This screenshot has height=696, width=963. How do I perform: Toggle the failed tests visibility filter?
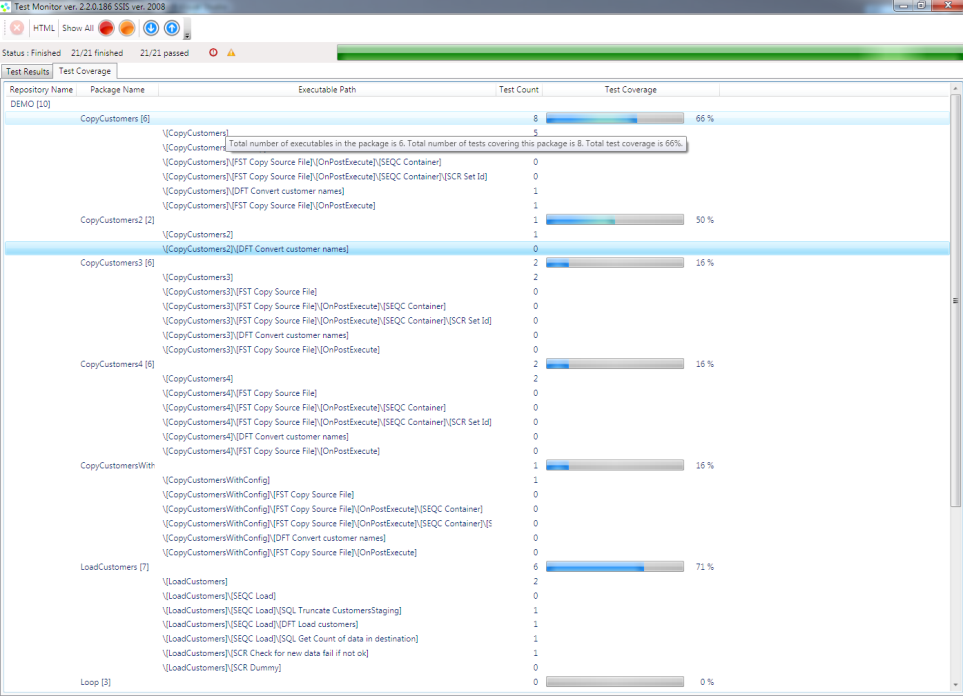[105, 28]
